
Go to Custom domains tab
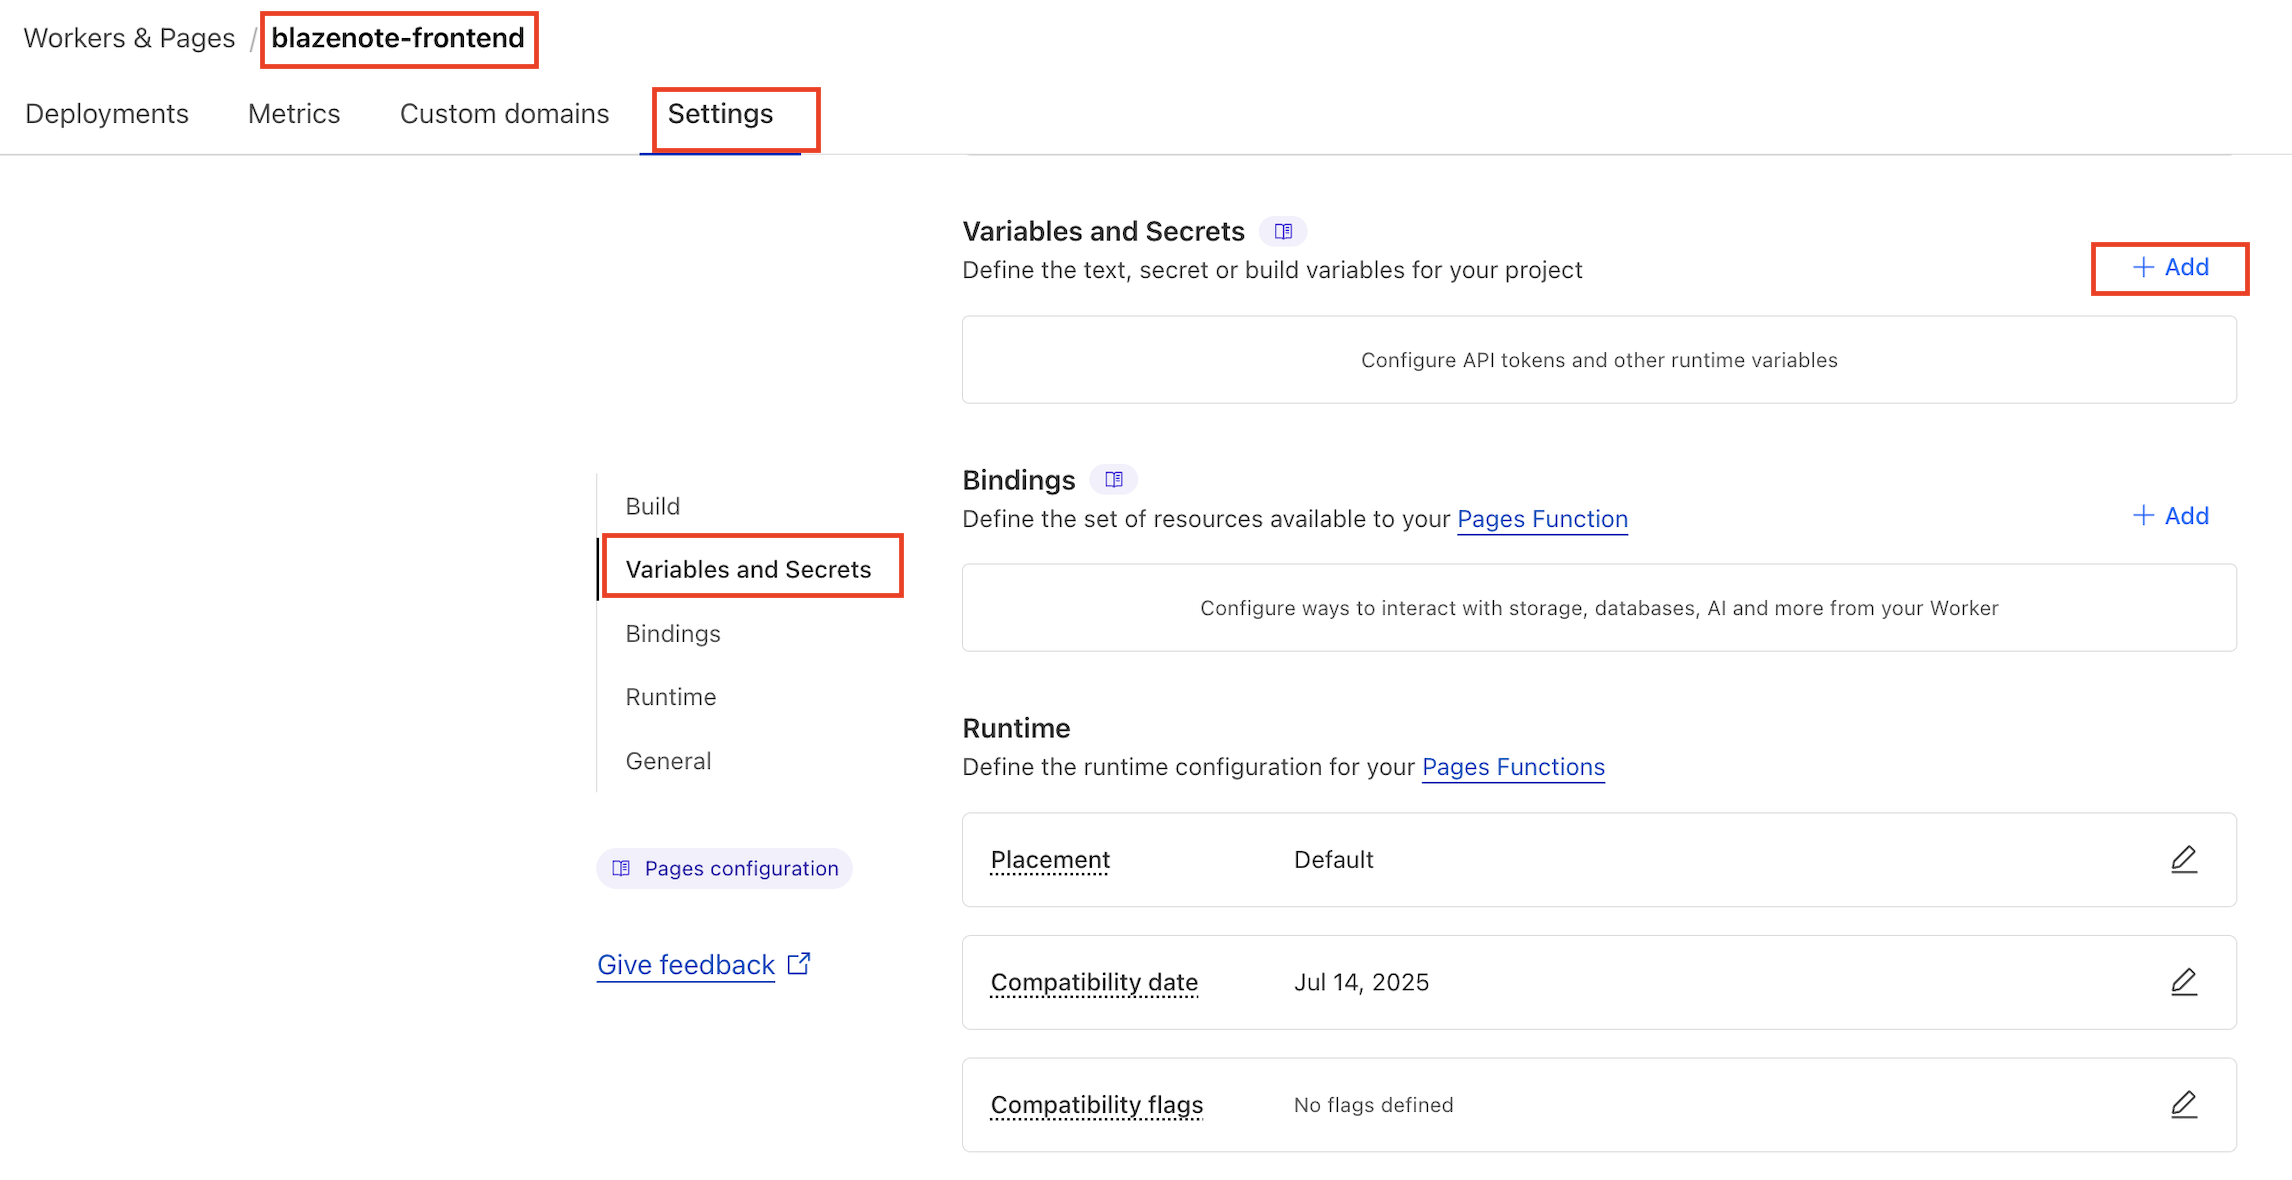point(504,114)
